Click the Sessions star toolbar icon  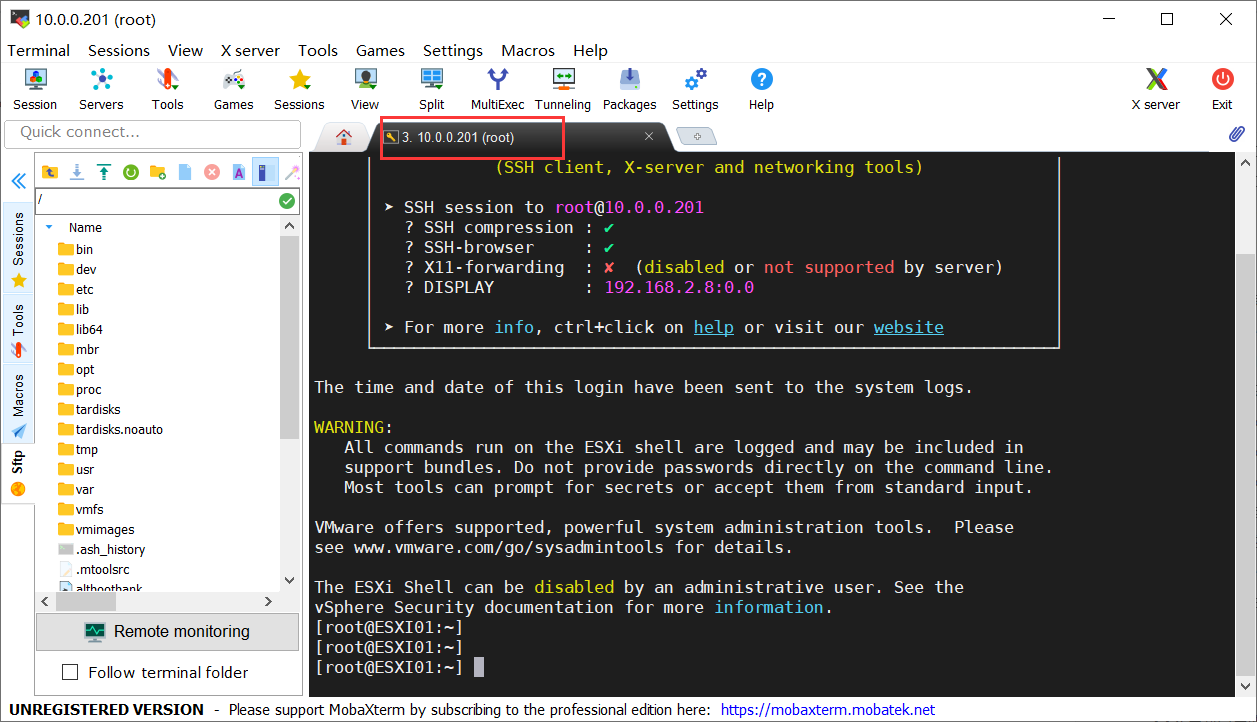pyautogui.click(x=299, y=89)
